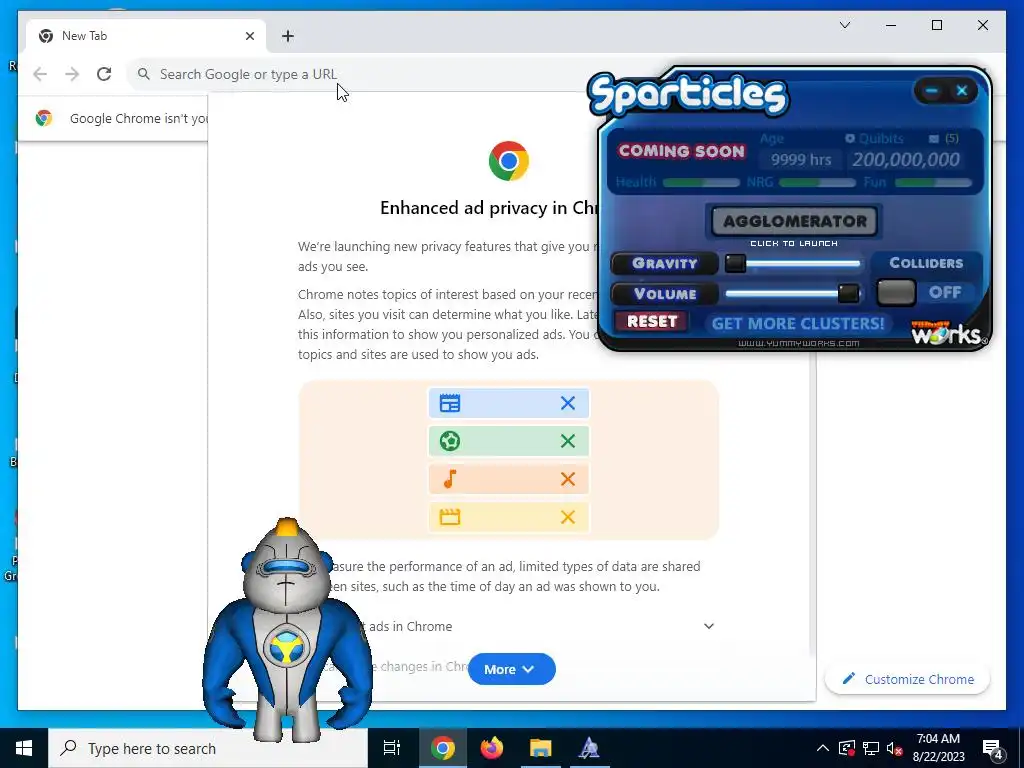Screen dimensions: 1024x768
Task: Remove the green soccer topic chip
Action: click(568, 441)
